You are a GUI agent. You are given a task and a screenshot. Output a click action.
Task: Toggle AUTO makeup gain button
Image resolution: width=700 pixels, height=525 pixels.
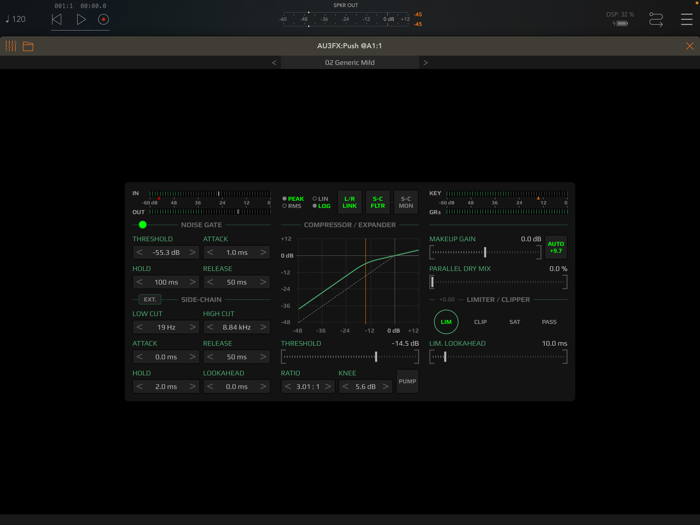point(556,247)
